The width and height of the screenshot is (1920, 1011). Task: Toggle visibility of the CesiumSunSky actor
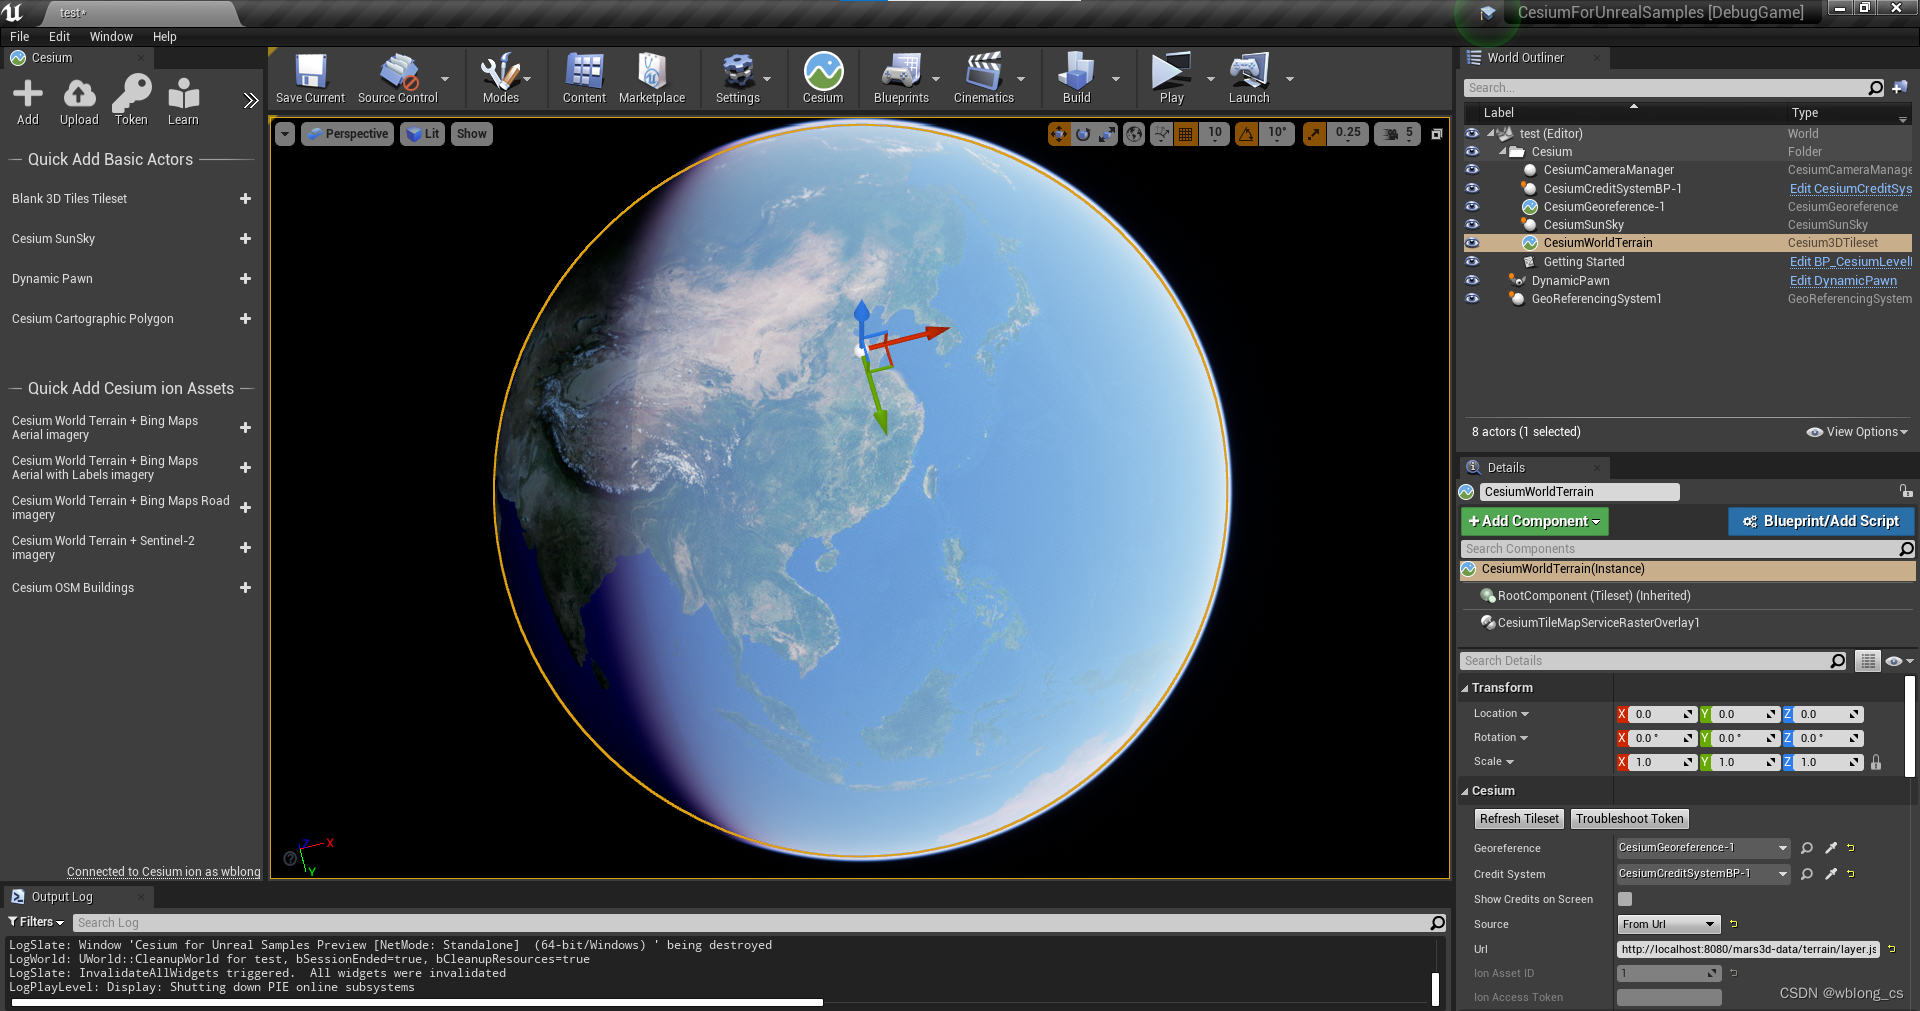[x=1472, y=225]
